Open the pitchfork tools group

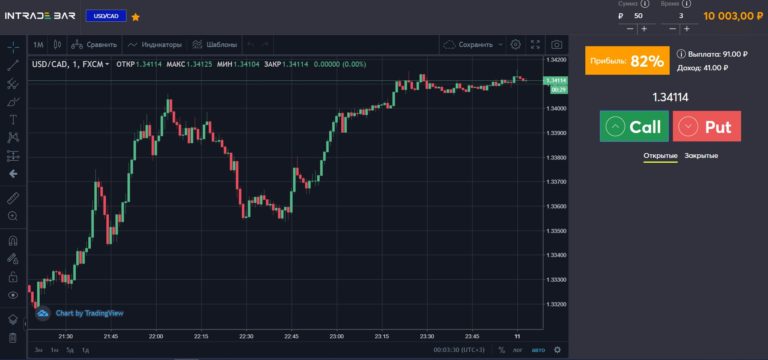pos(13,83)
